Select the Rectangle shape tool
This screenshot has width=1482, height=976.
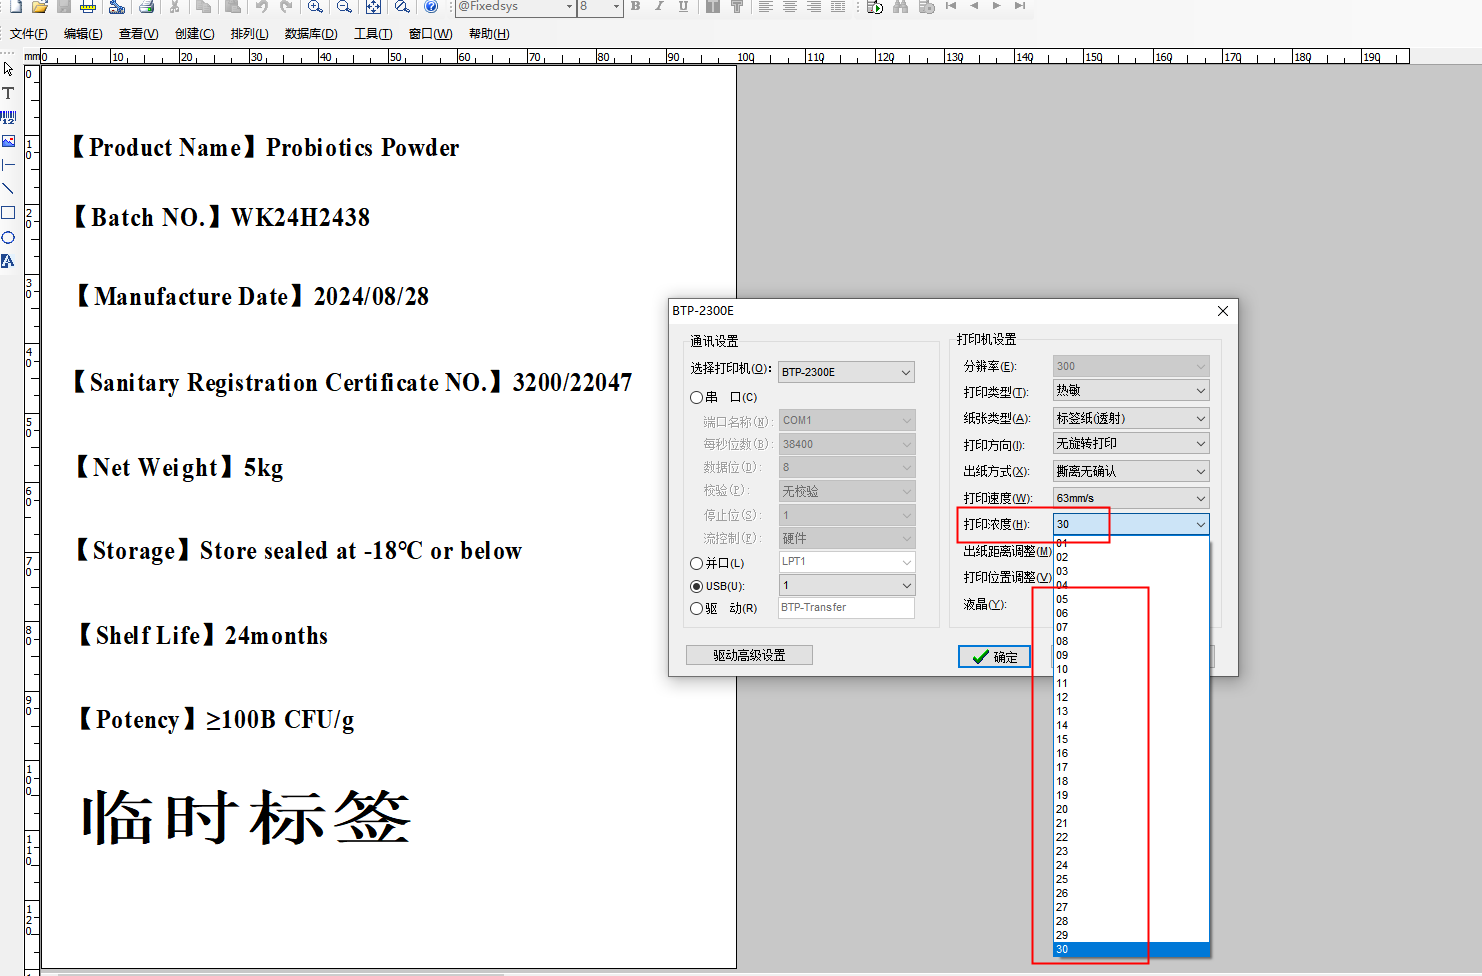(x=8, y=213)
